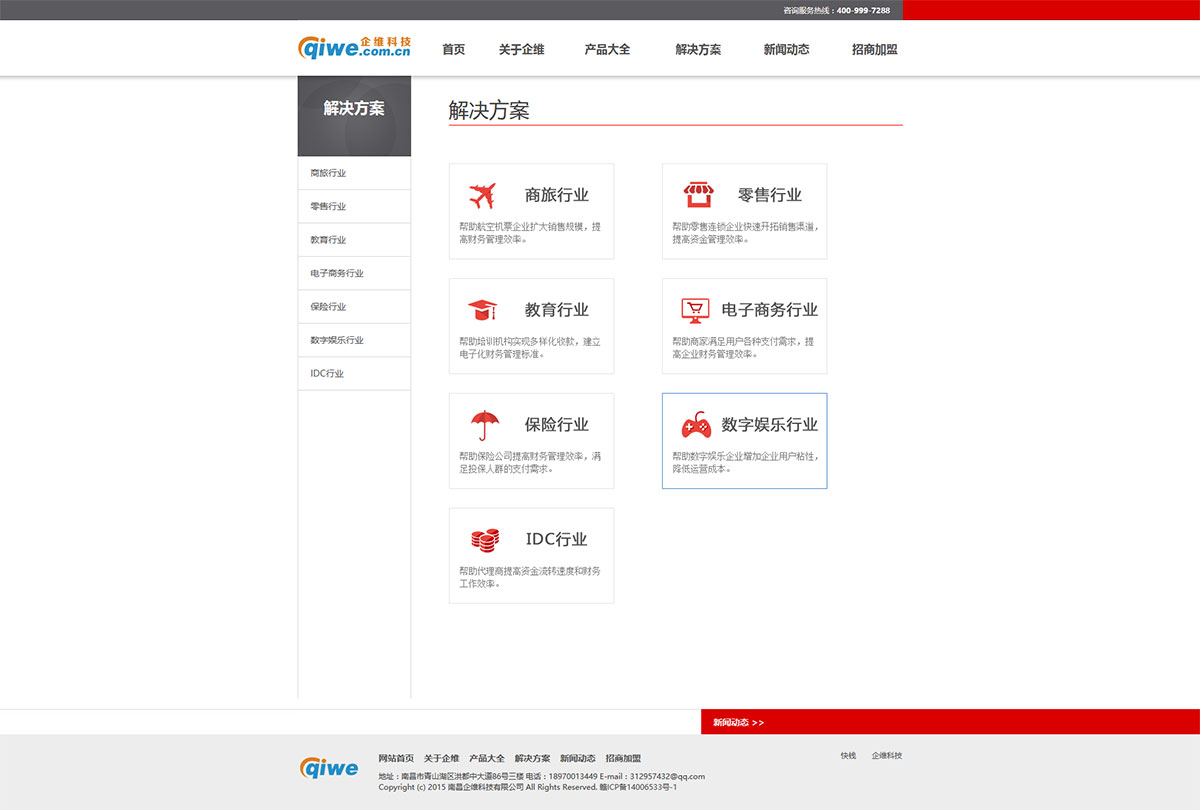Click the qiwe logo in the footer

click(328, 767)
